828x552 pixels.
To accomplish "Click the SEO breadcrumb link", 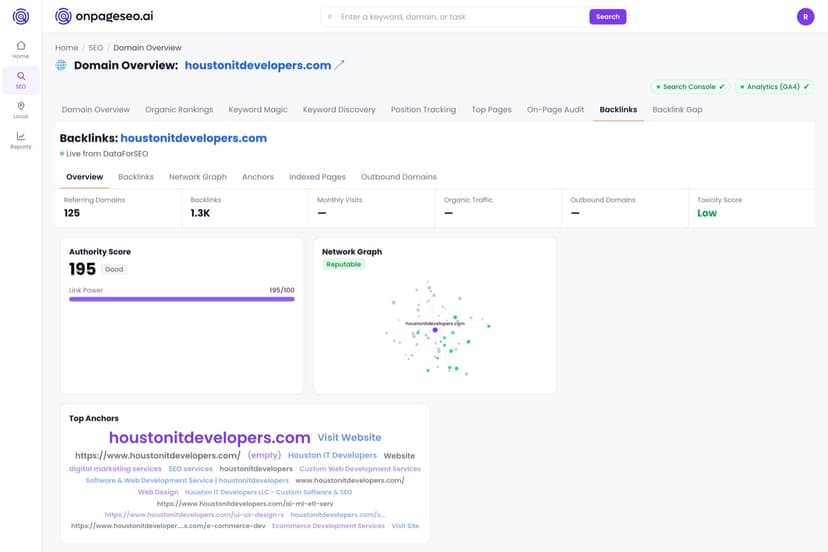I will pyautogui.click(x=96, y=48).
